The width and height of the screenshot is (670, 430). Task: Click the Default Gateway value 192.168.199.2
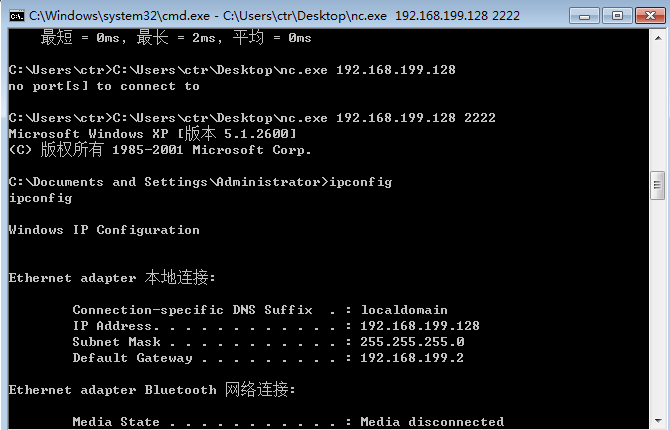point(412,358)
